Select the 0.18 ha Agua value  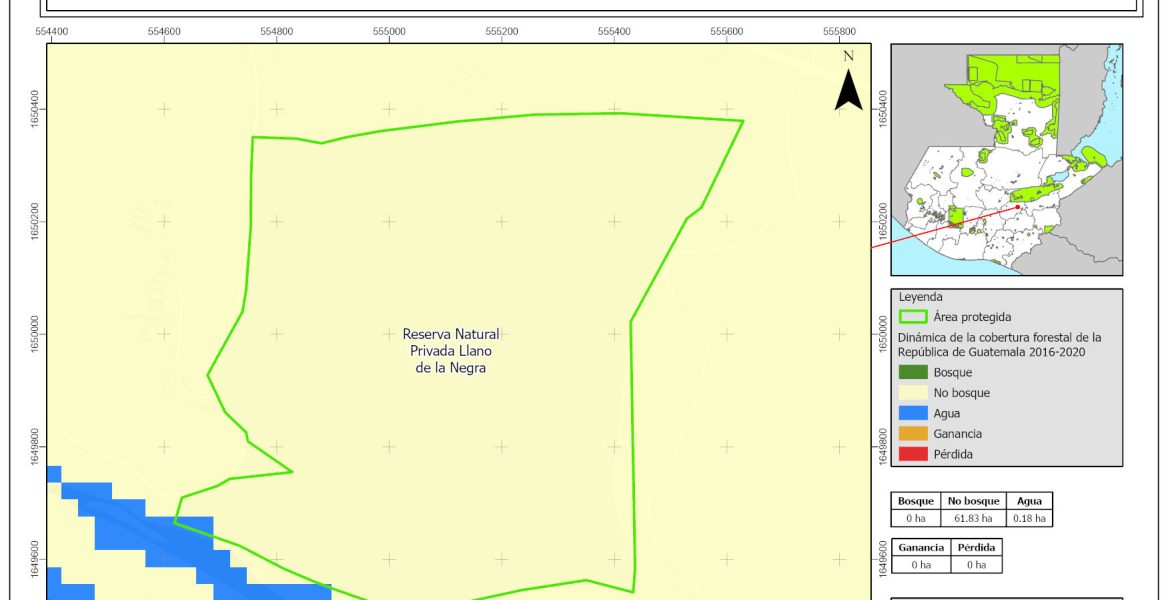click(1029, 518)
